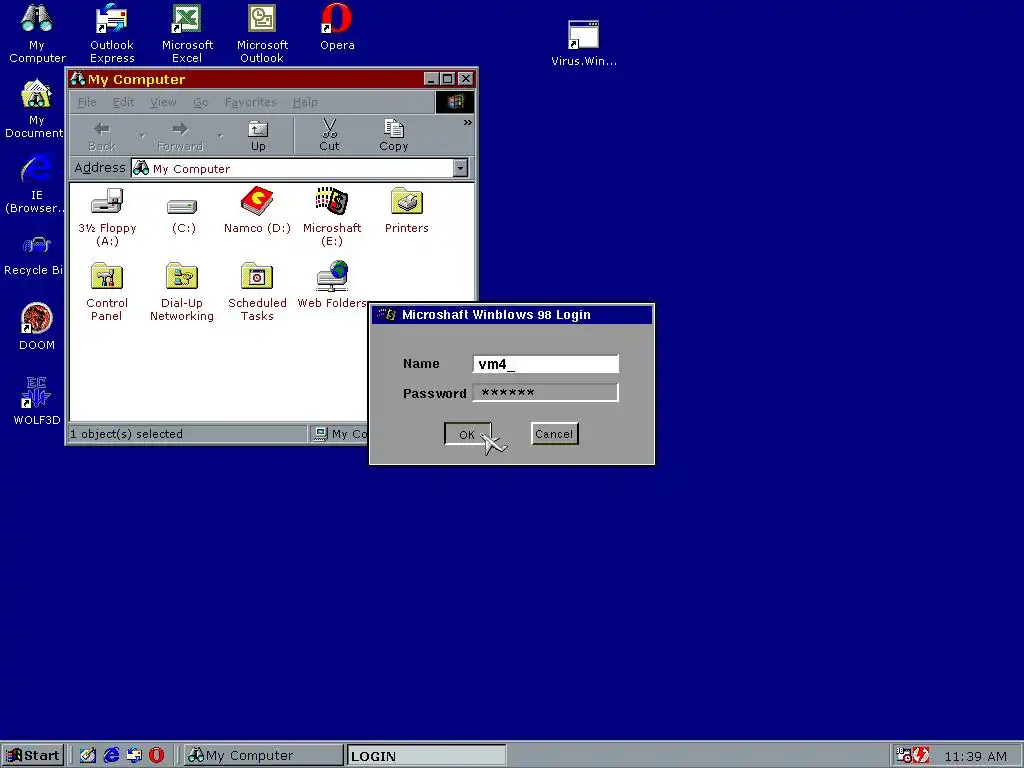Click the Forward toolbar button
Viewport: 1024px width, 768px height.
coord(180,136)
